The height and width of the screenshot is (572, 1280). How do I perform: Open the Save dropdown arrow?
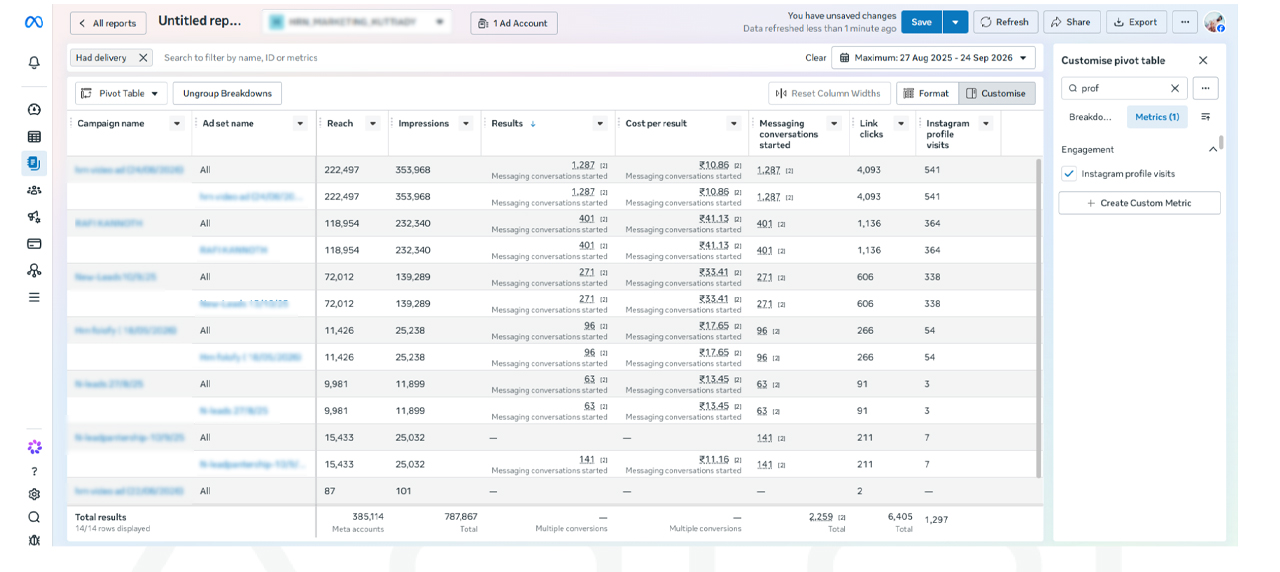(955, 22)
